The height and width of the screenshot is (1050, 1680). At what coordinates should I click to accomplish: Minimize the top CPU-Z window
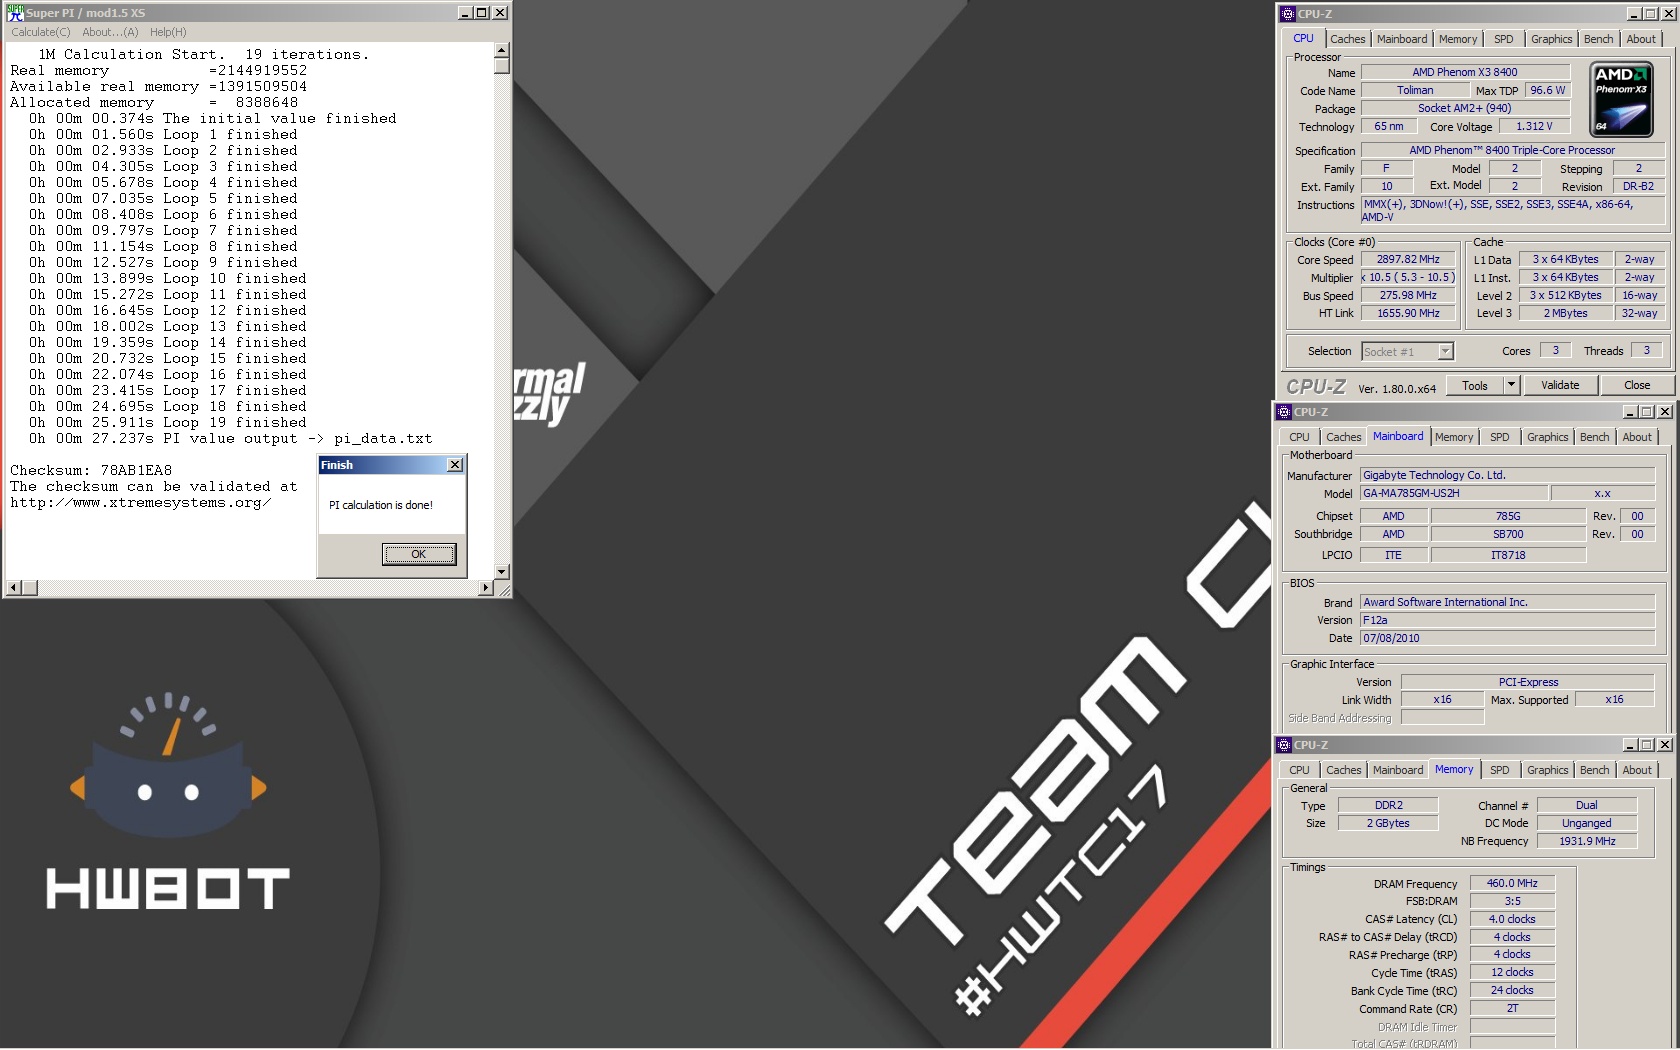pos(1634,14)
